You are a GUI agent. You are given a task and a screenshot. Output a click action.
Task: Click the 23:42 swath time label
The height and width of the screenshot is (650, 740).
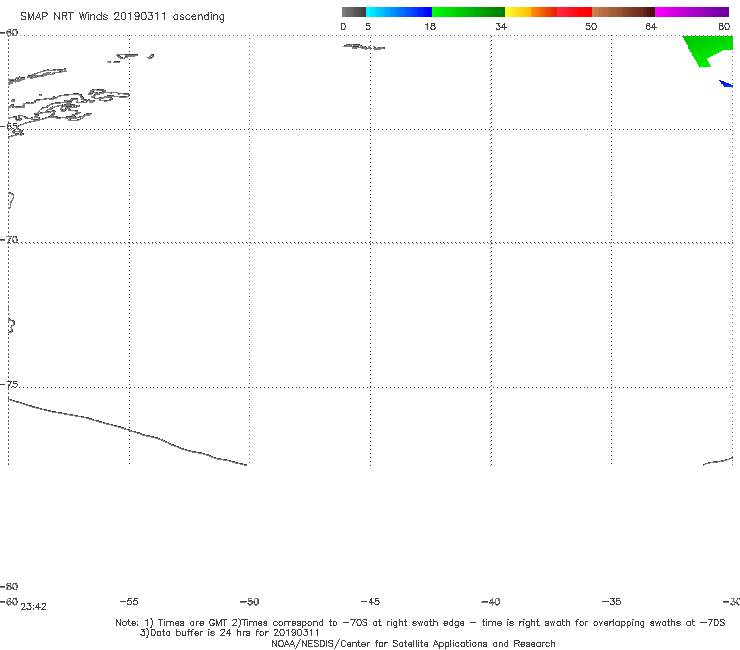(34, 607)
